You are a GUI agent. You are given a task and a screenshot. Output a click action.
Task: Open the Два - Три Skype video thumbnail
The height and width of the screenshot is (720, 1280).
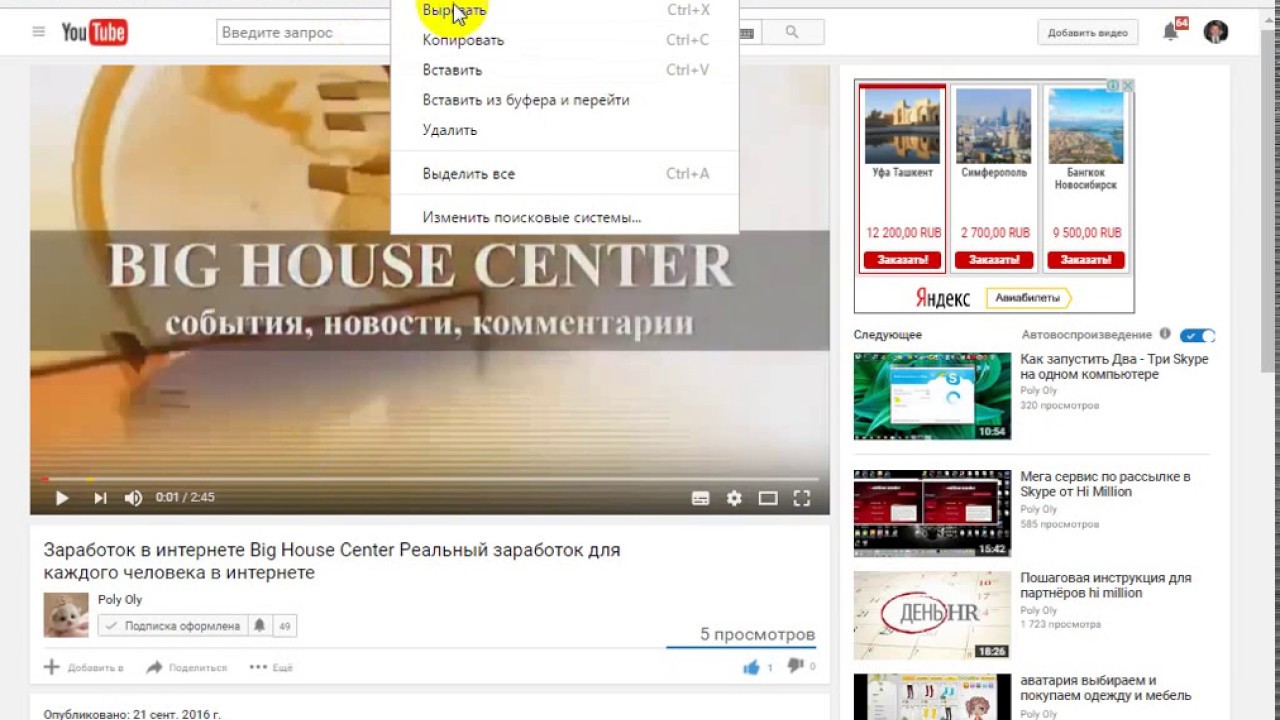pos(932,396)
